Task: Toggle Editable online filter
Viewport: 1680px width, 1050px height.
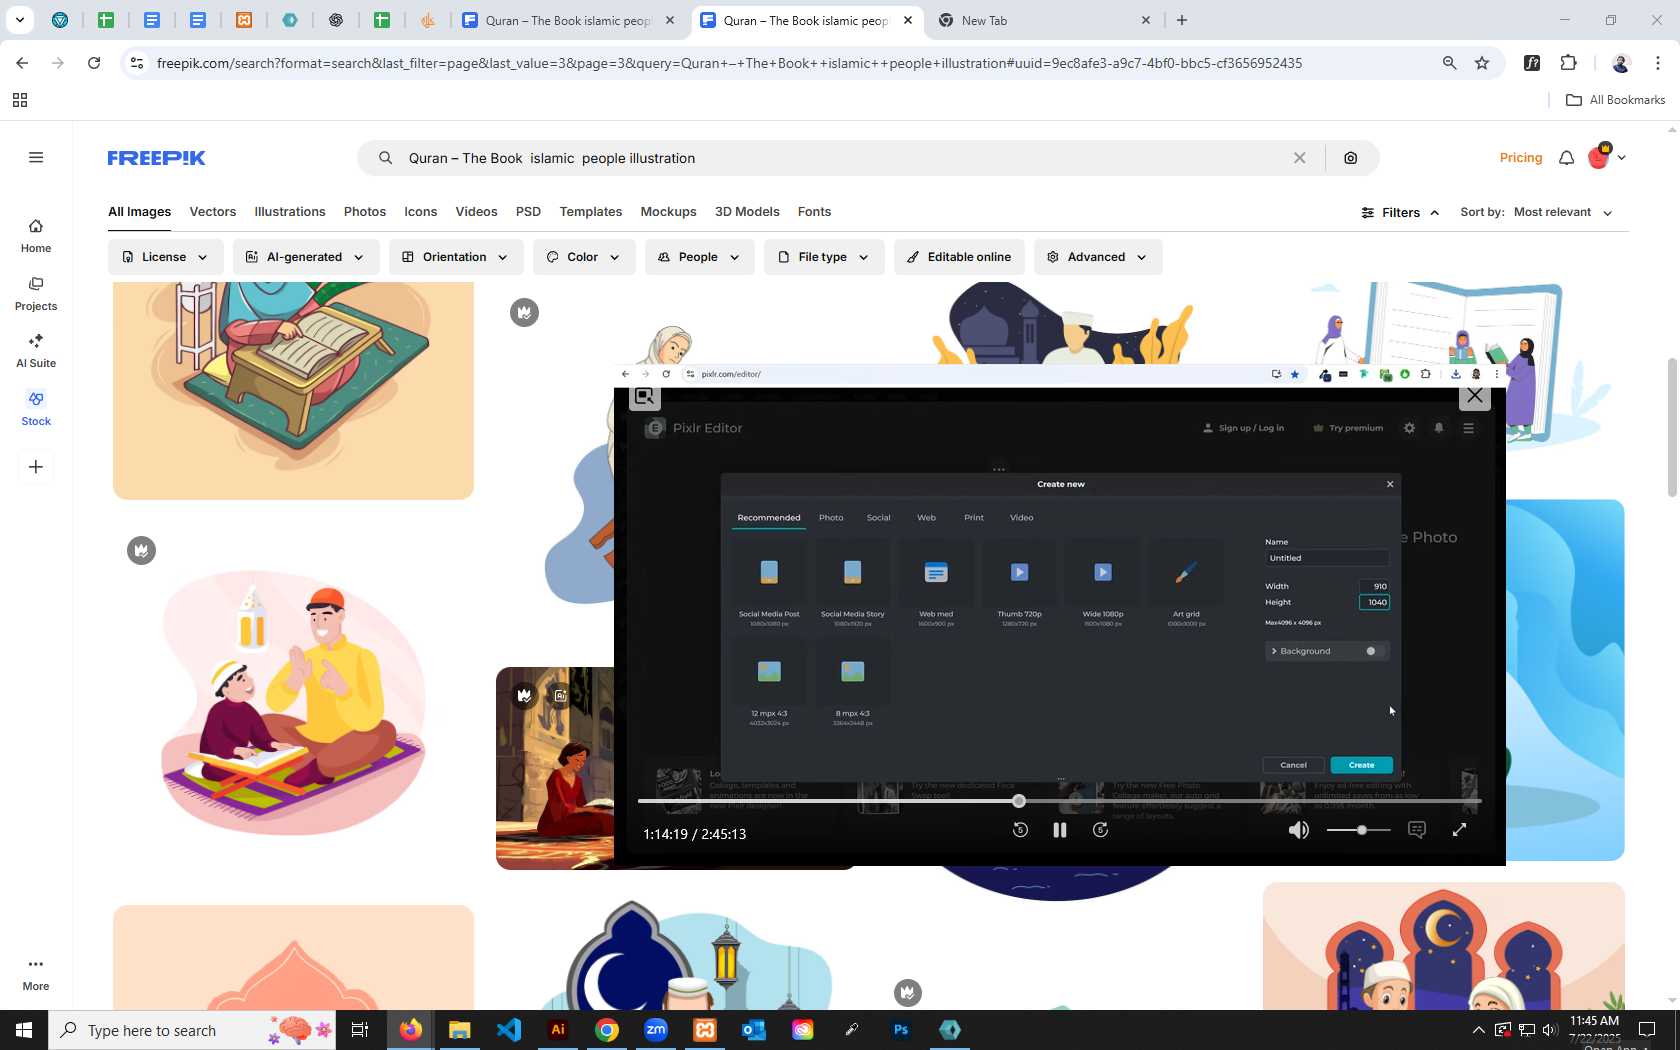Action: click(959, 257)
